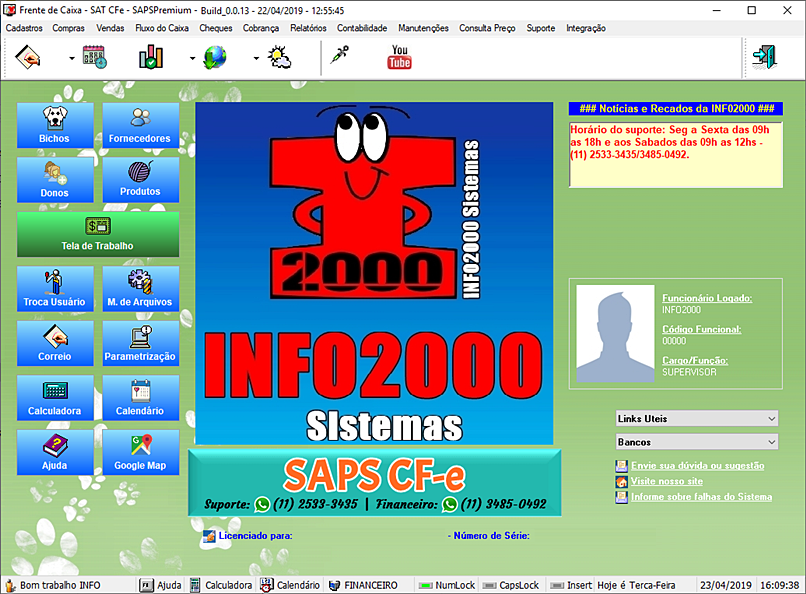Viewport: 806px width, 594px height.
Task: Open the YouTube toolbar icon
Action: click(399, 57)
